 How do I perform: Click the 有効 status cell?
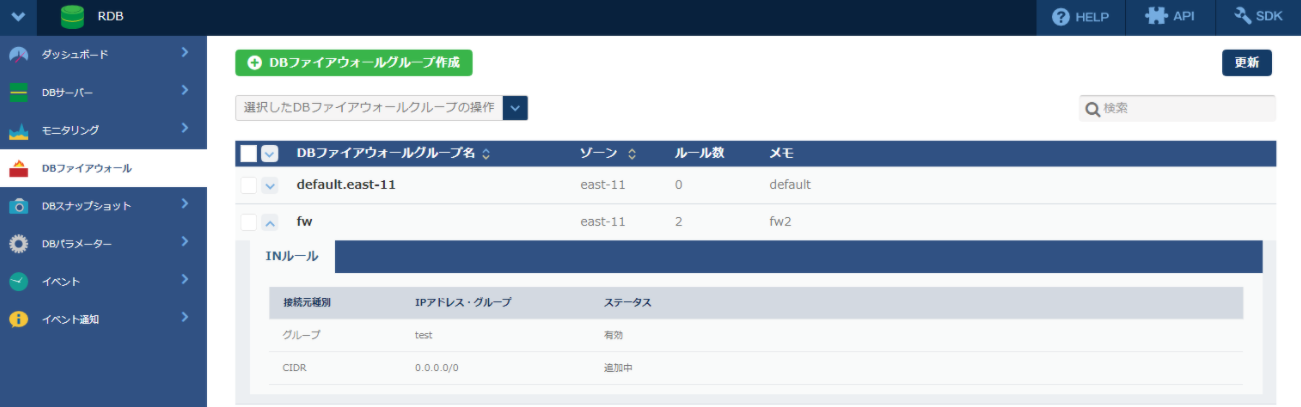pyautogui.click(x=613, y=335)
